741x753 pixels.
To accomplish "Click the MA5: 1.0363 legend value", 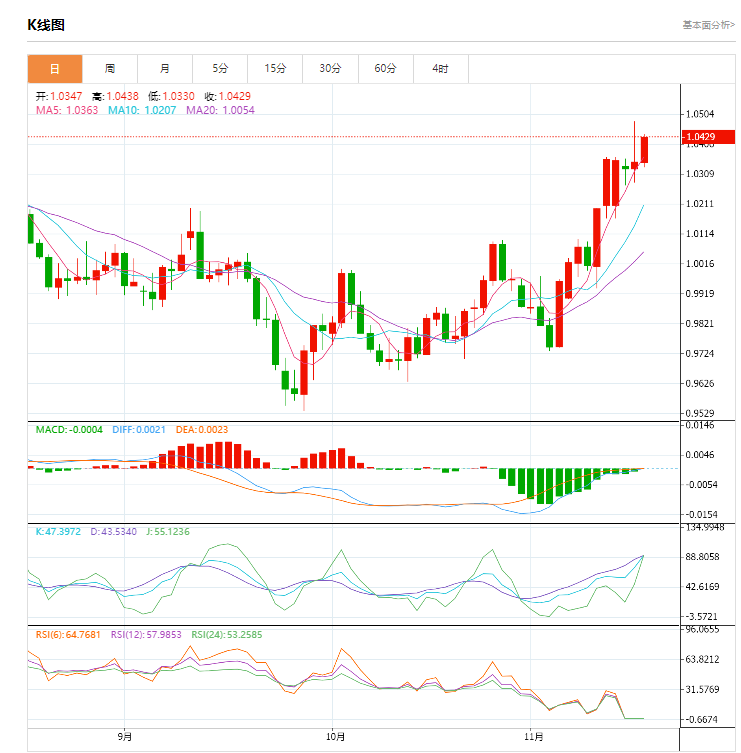I will (67, 110).
